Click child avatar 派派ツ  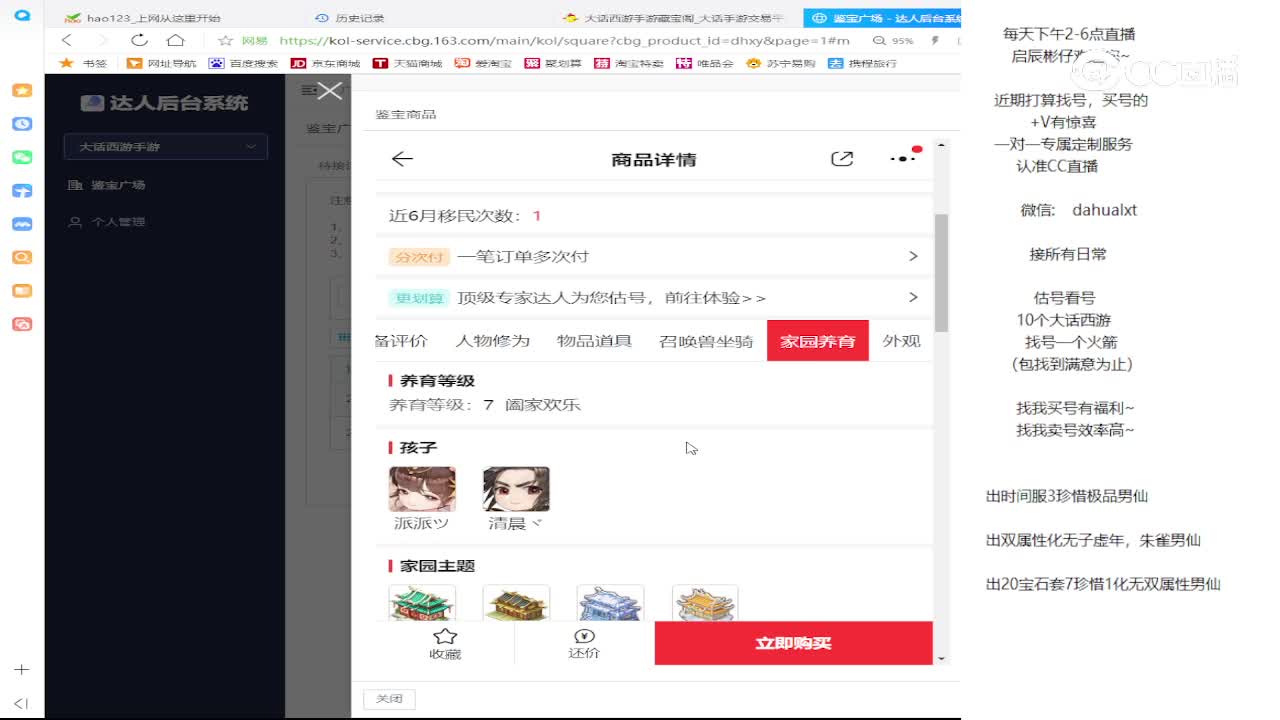point(422,489)
